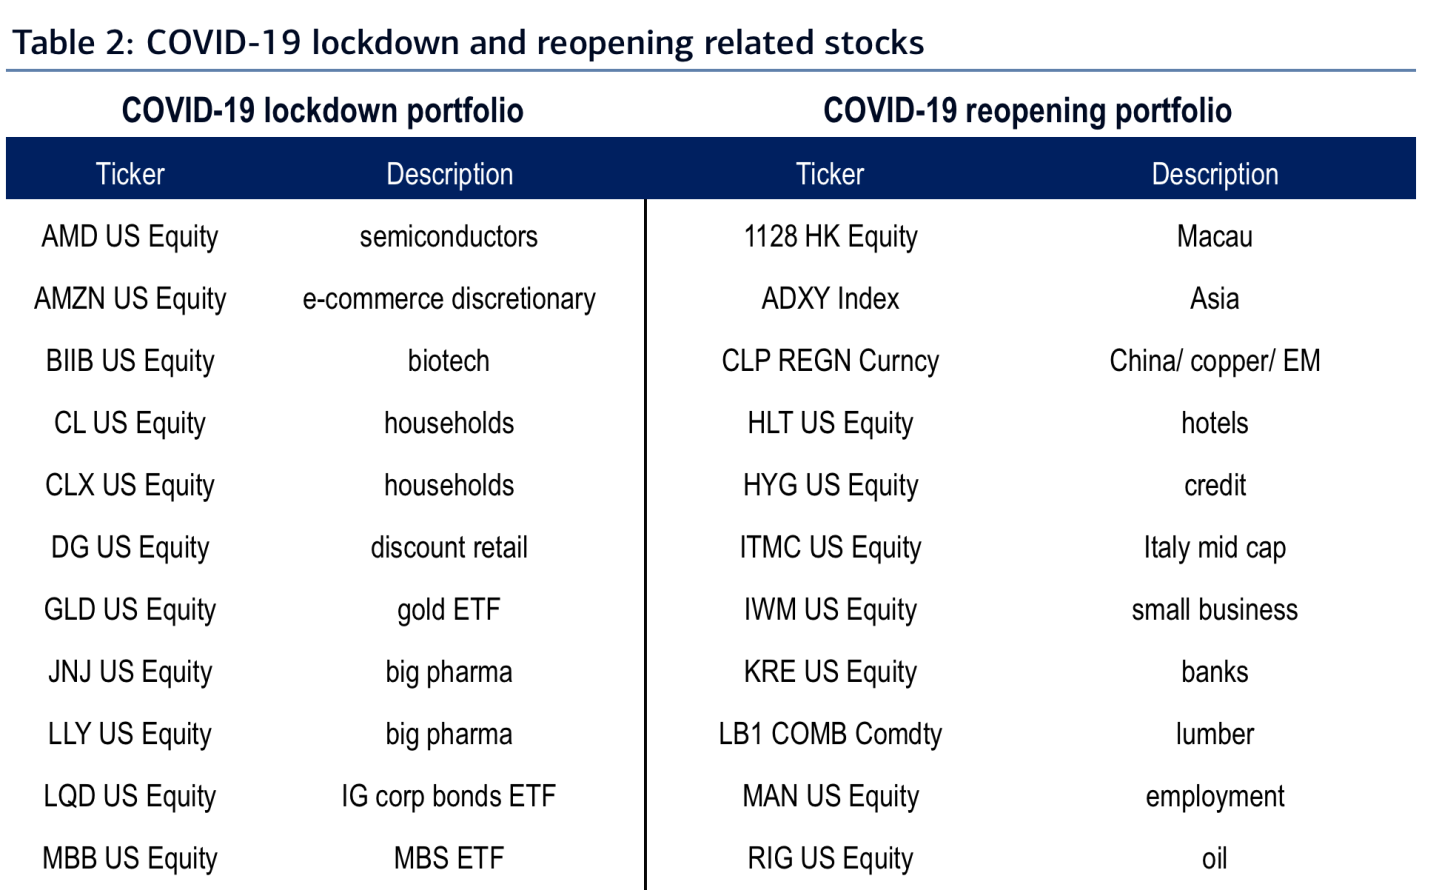Screen dimensions: 1439x890
Task: Click the 1128 HK Equity ticker
Action: (830, 237)
